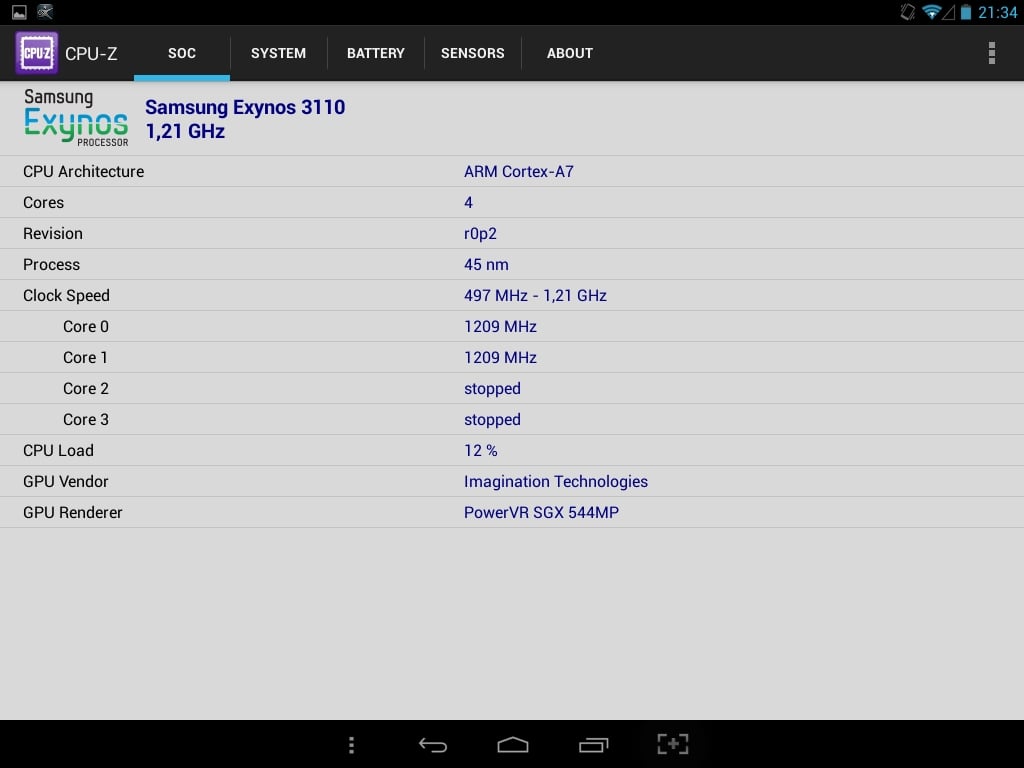Switch to the SYSTEM tab
Viewport: 1024px width, 768px height.
pos(278,53)
